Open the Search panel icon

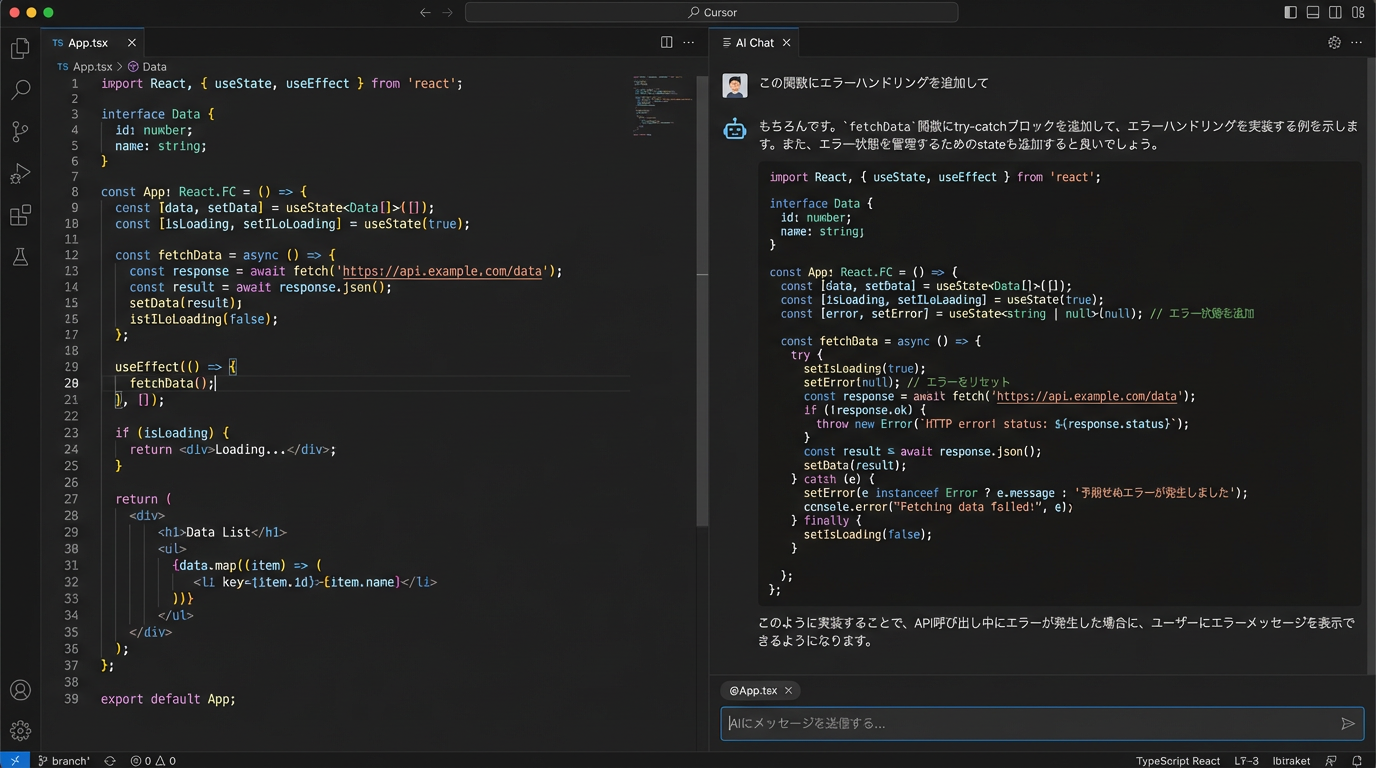click(x=20, y=89)
